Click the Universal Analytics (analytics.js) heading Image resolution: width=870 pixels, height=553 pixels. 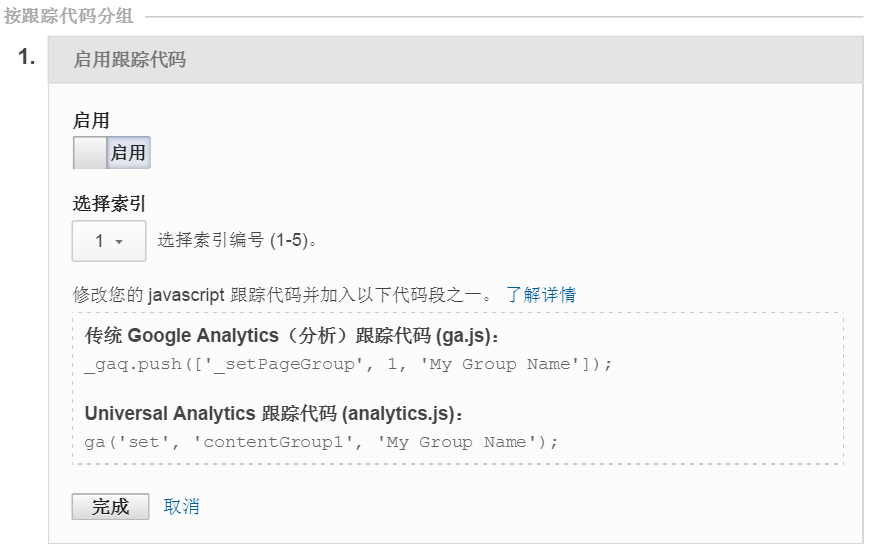[x=274, y=414]
